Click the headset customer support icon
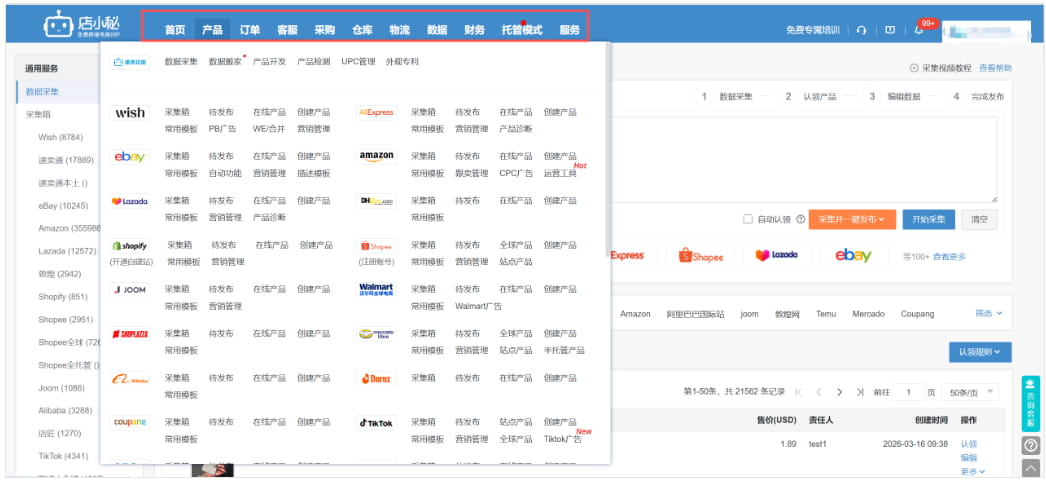The height and width of the screenshot is (484, 1046). click(862, 30)
